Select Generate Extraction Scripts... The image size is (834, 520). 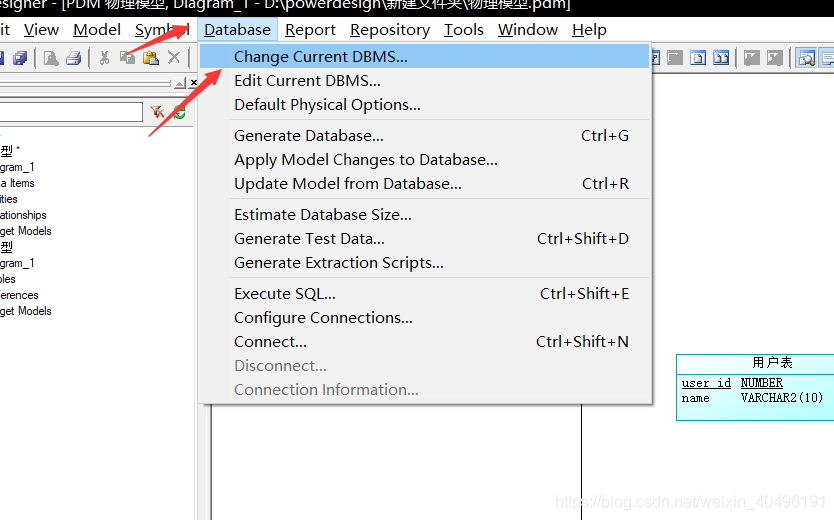pos(424,262)
